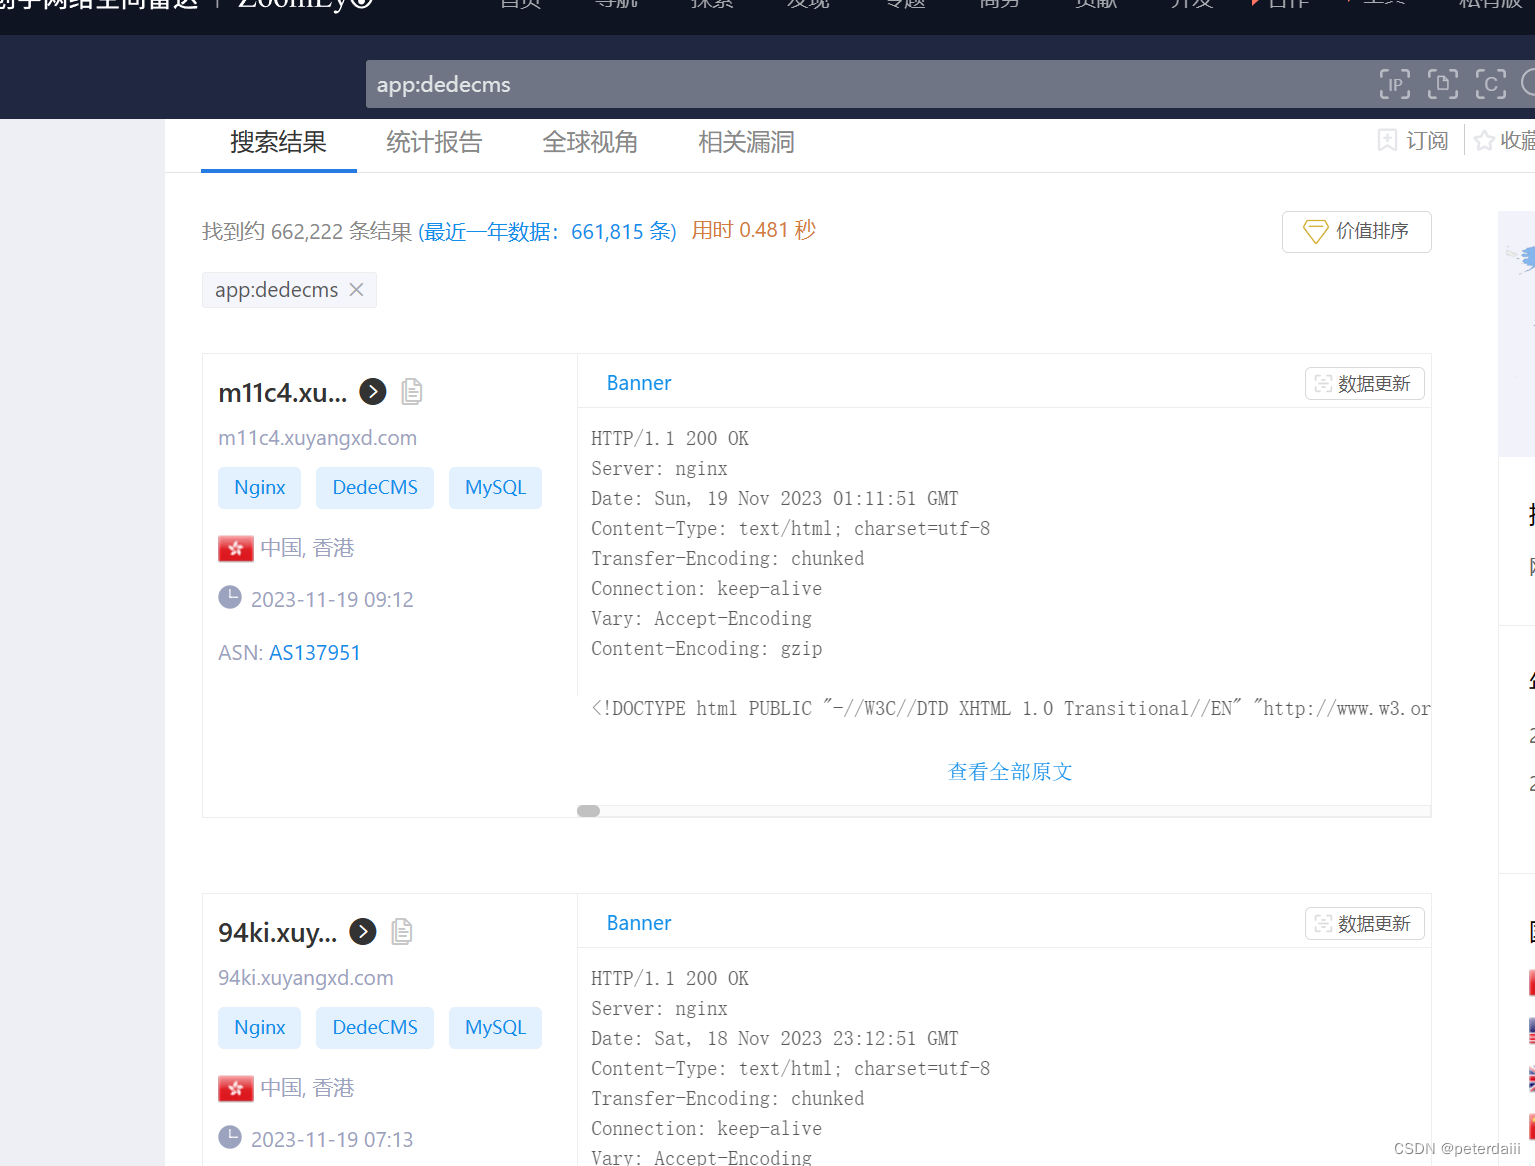Click MySQL tag of m11c4 result

point(495,488)
